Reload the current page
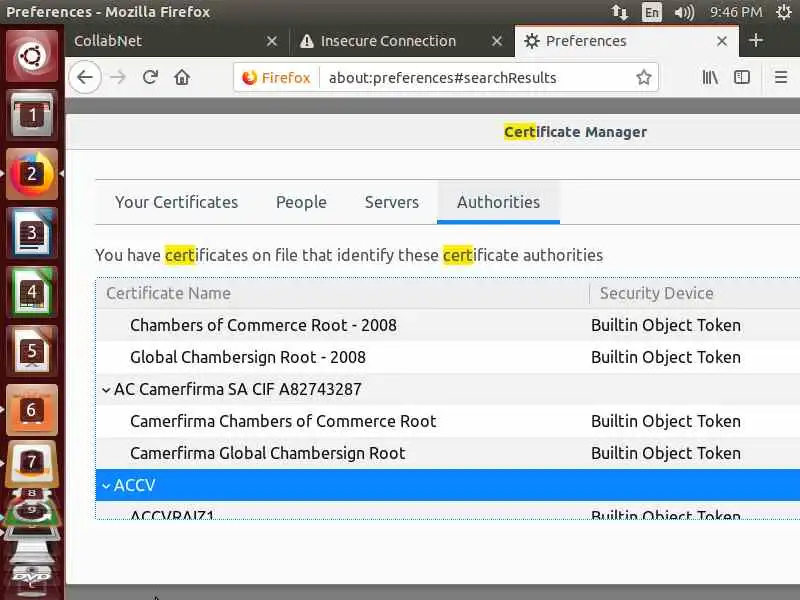 [150, 77]
